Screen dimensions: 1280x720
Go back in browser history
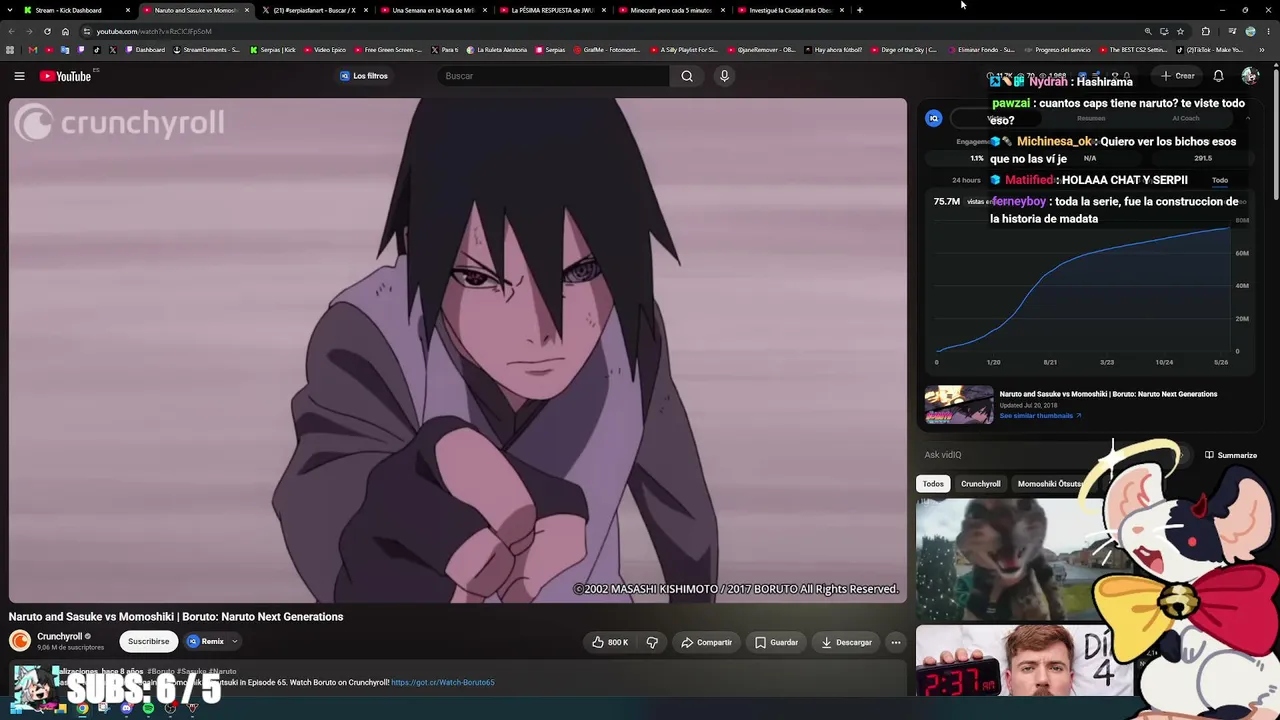pos(11,31)
